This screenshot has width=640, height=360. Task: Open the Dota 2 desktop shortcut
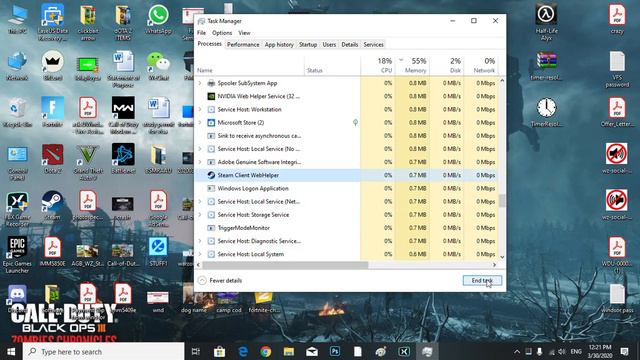pyautogui.click(x=52, y=159)
